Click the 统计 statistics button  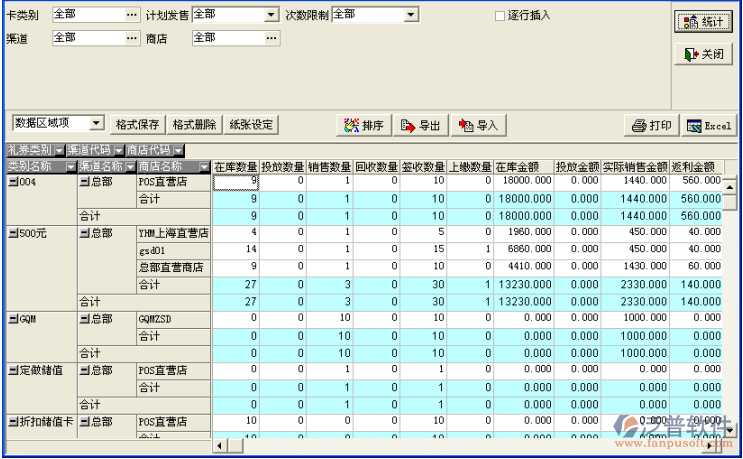coord(703,22)
